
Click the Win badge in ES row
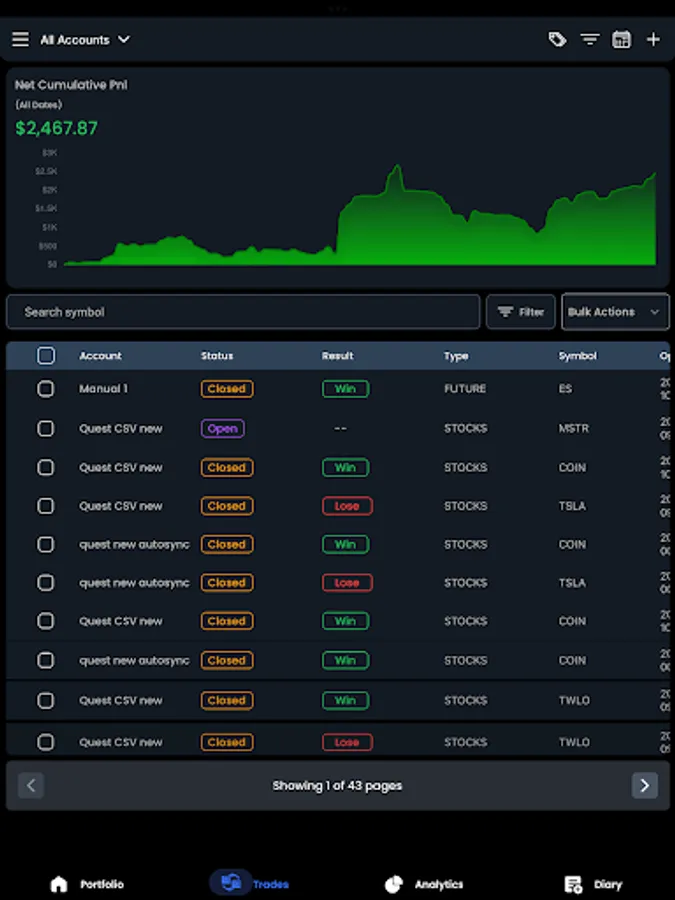(345, 389)
